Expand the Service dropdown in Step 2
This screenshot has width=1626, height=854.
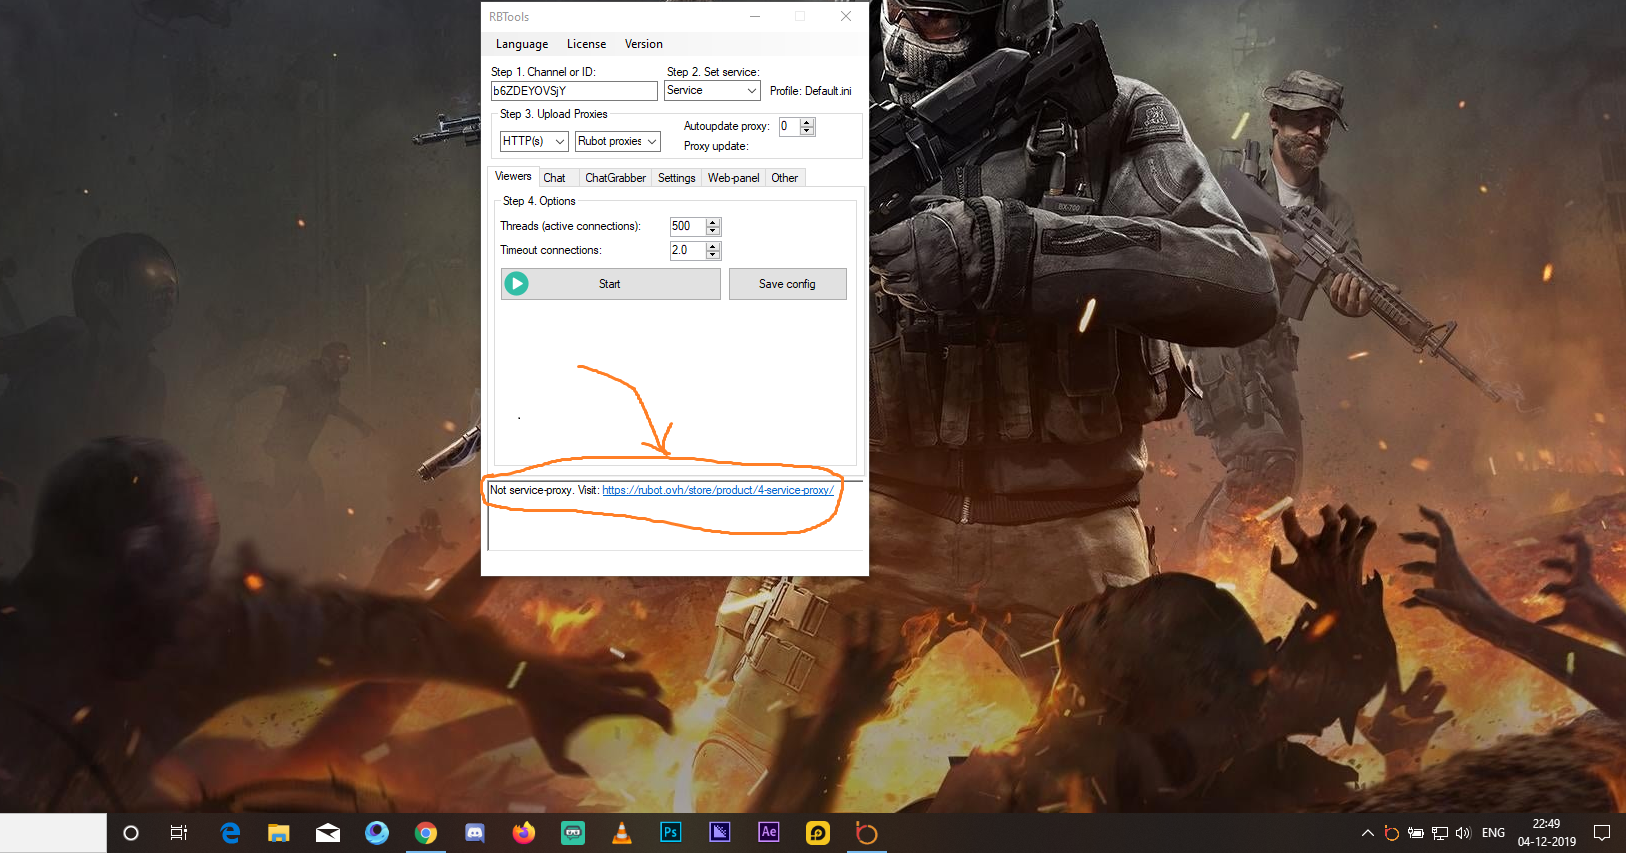pyautogui.click(x=712, y=91)
